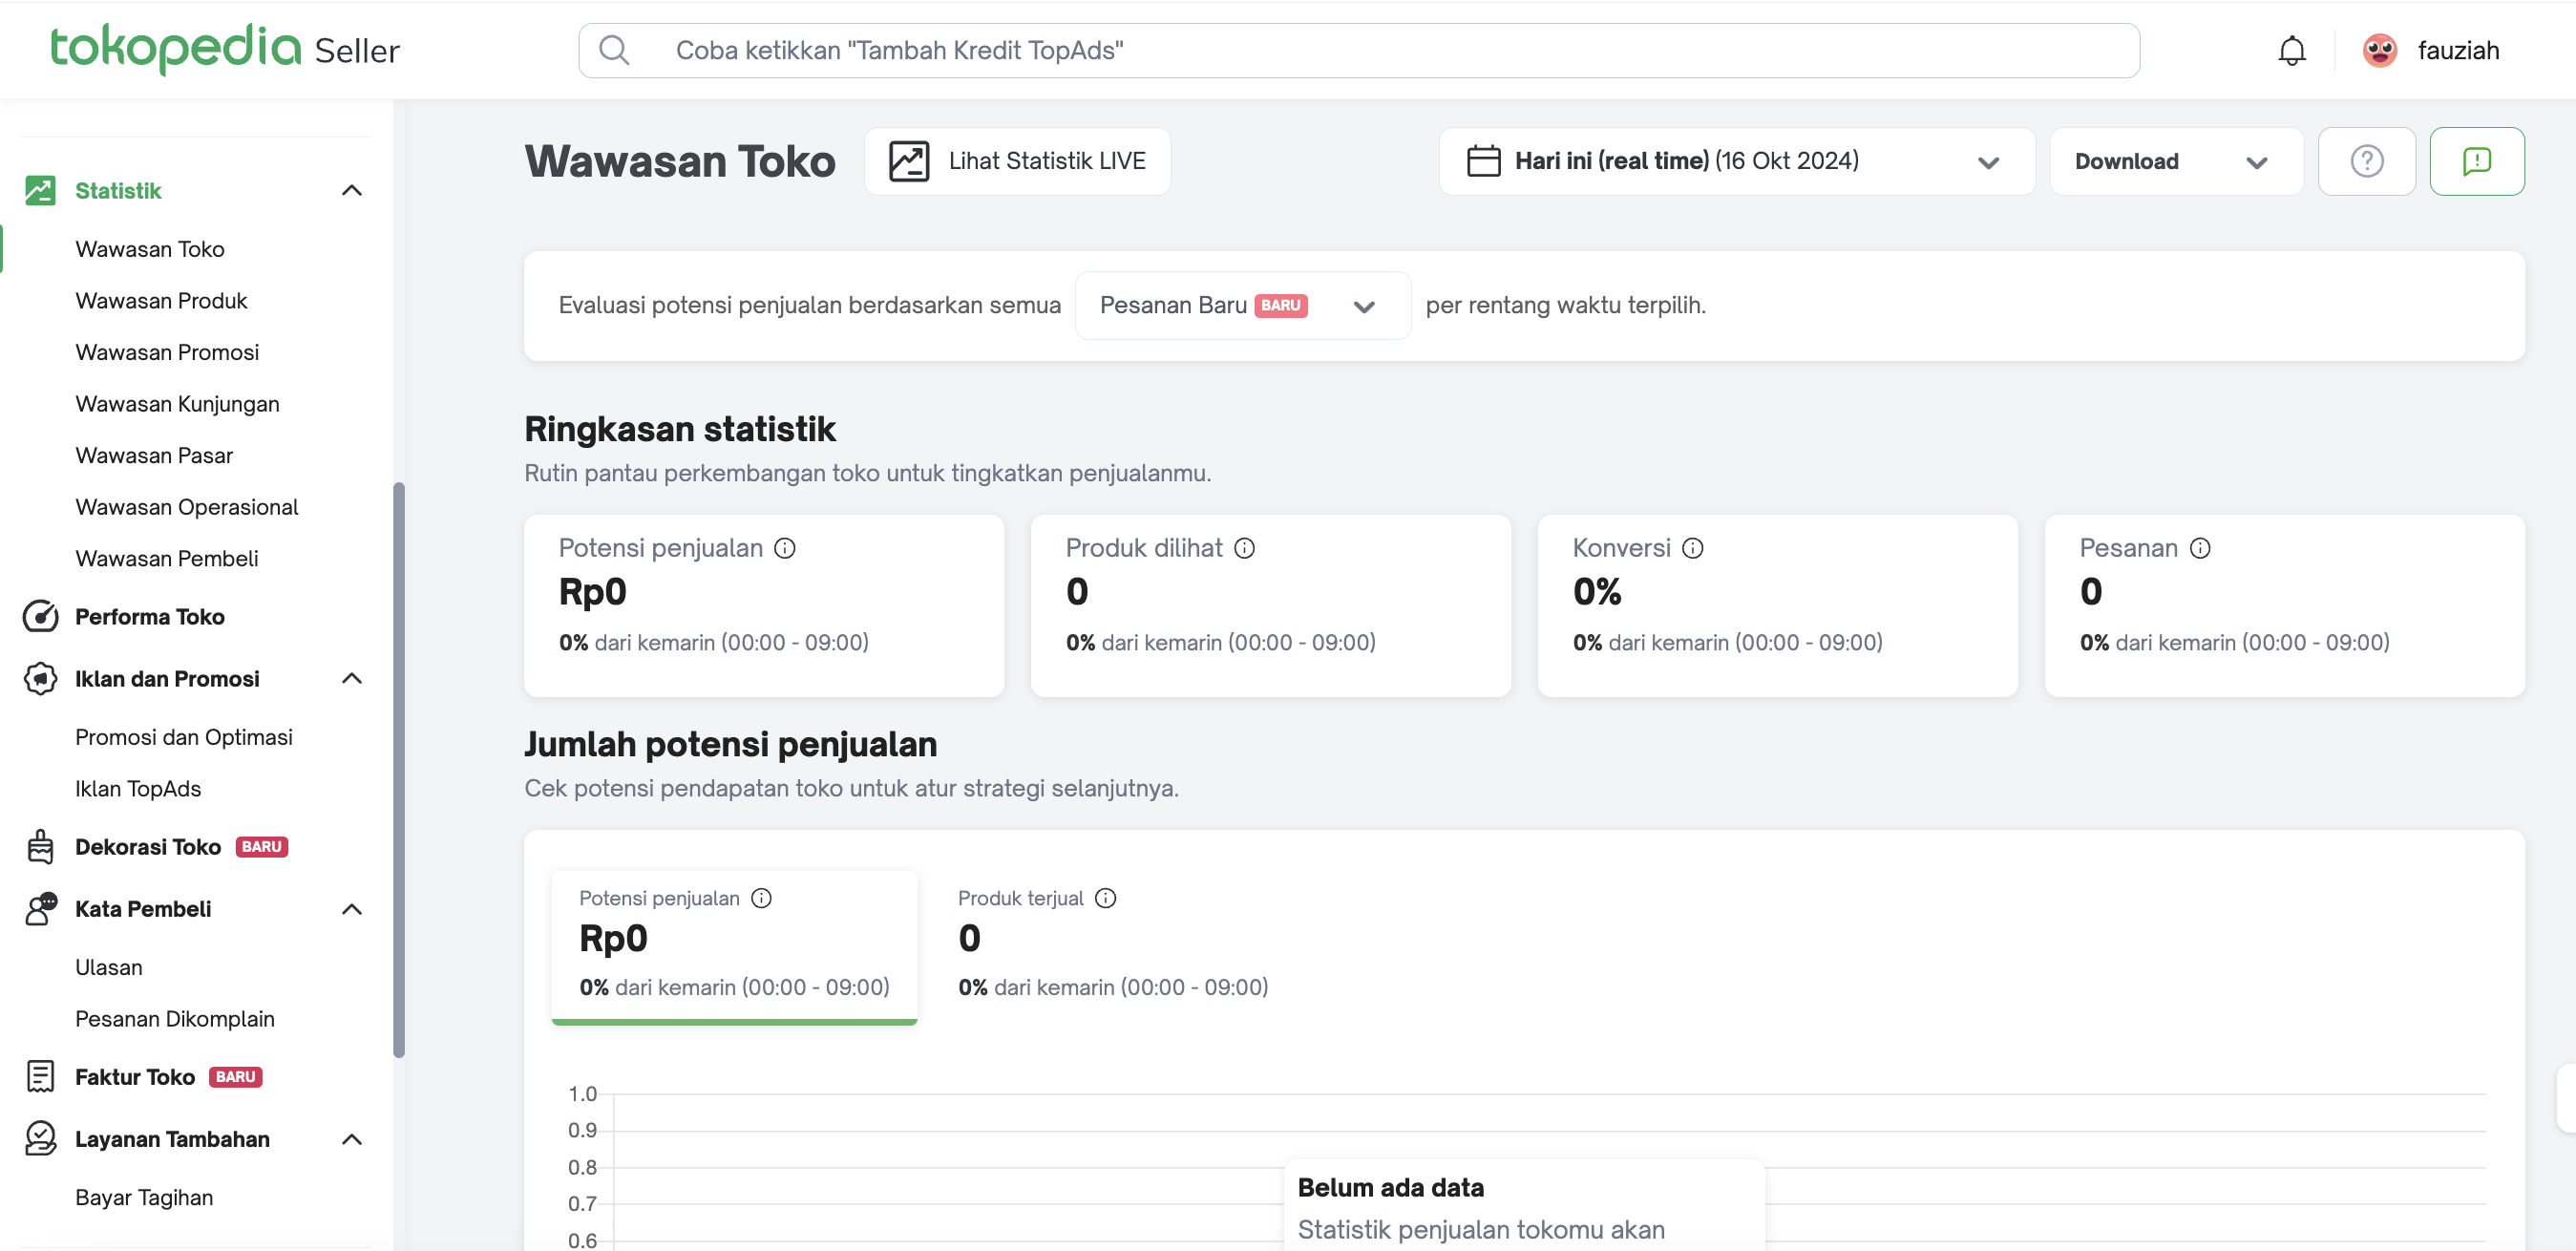Click info icon next to Konversi
The width and height of the screenshot is (2576, 1251).
click(1692, 548)
